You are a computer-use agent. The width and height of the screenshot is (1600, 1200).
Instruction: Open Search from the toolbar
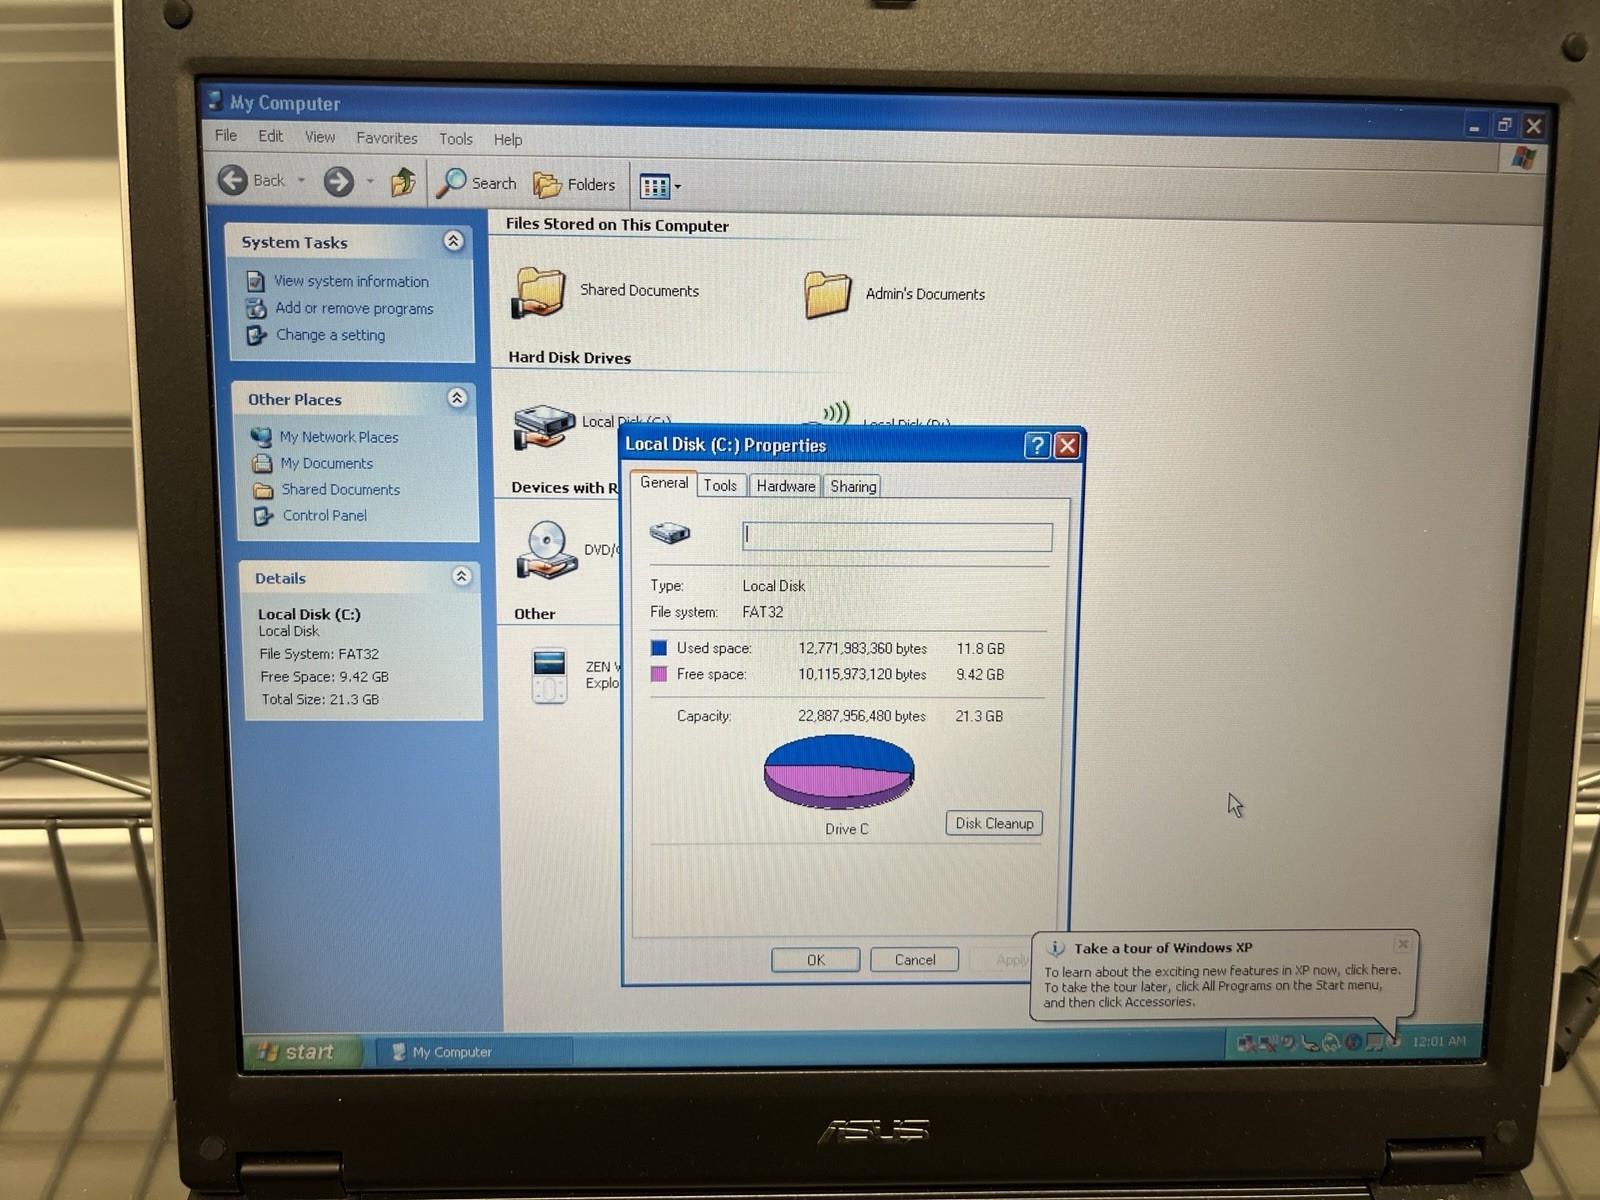point(477,183)
